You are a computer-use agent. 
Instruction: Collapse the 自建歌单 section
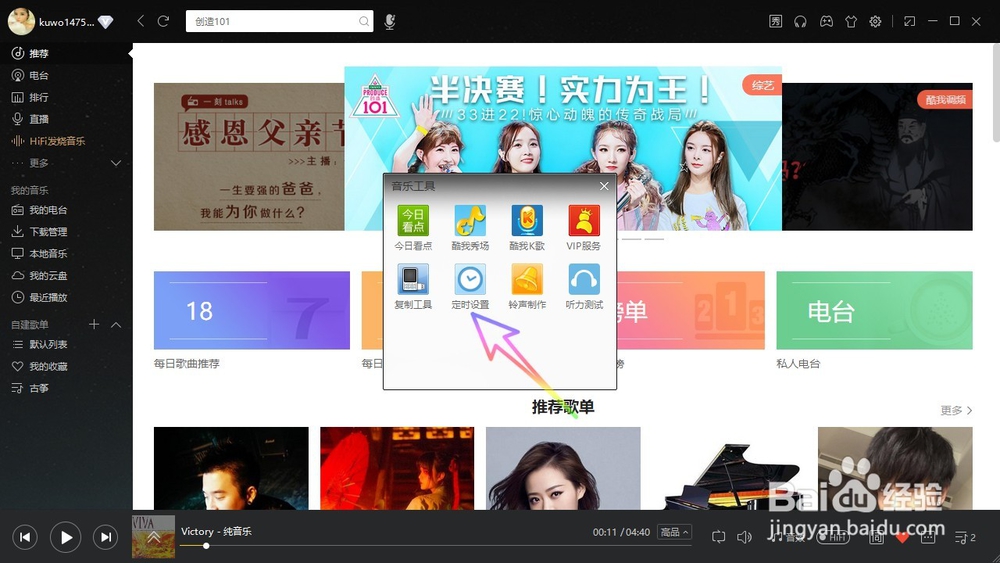(116, 325)
